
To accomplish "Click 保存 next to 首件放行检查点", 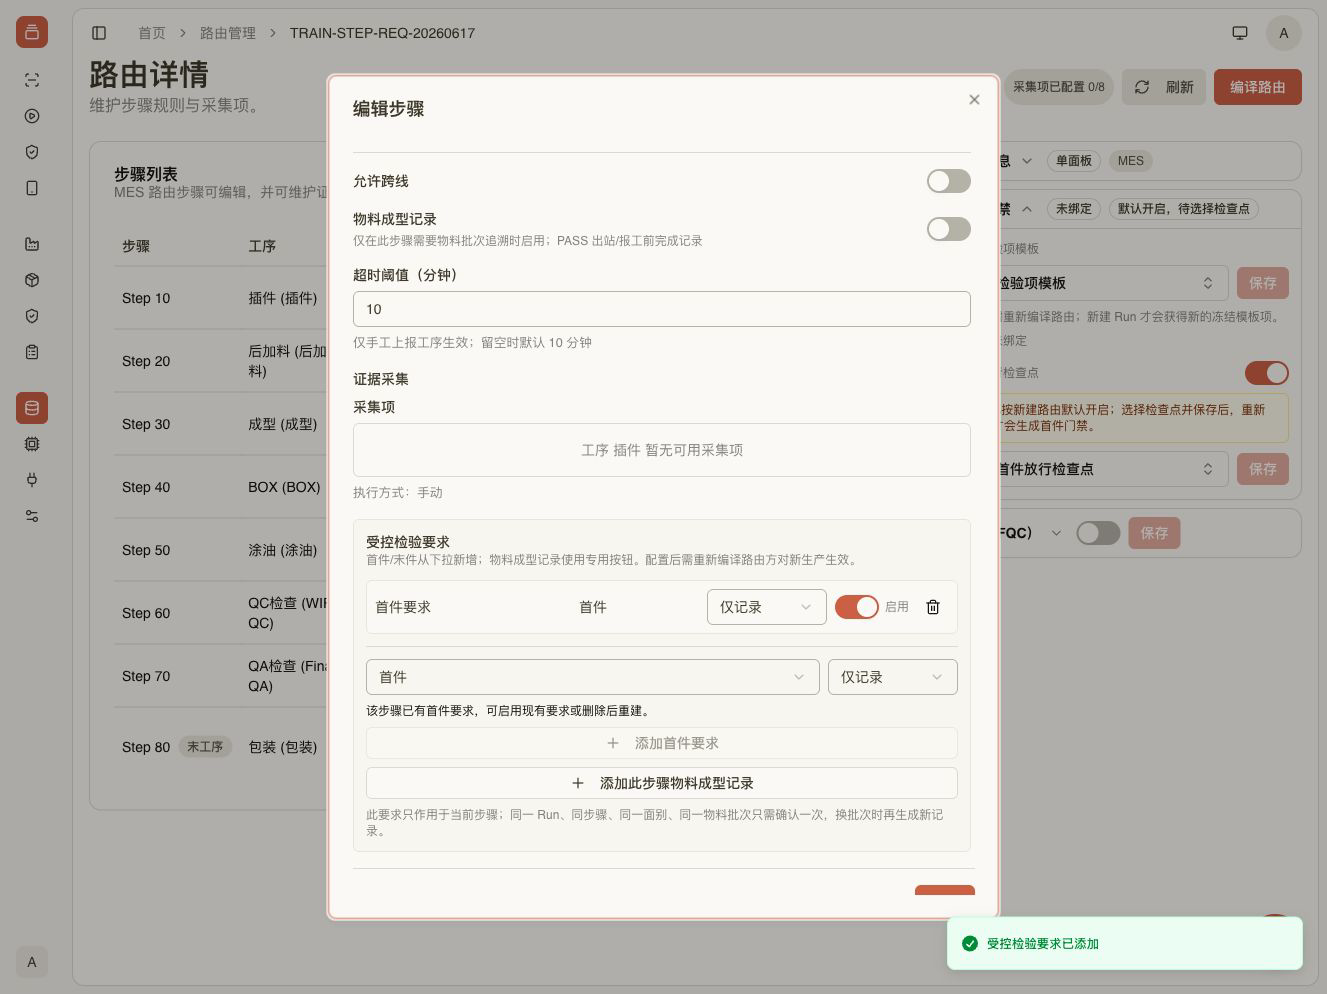I will [1262, 469].
